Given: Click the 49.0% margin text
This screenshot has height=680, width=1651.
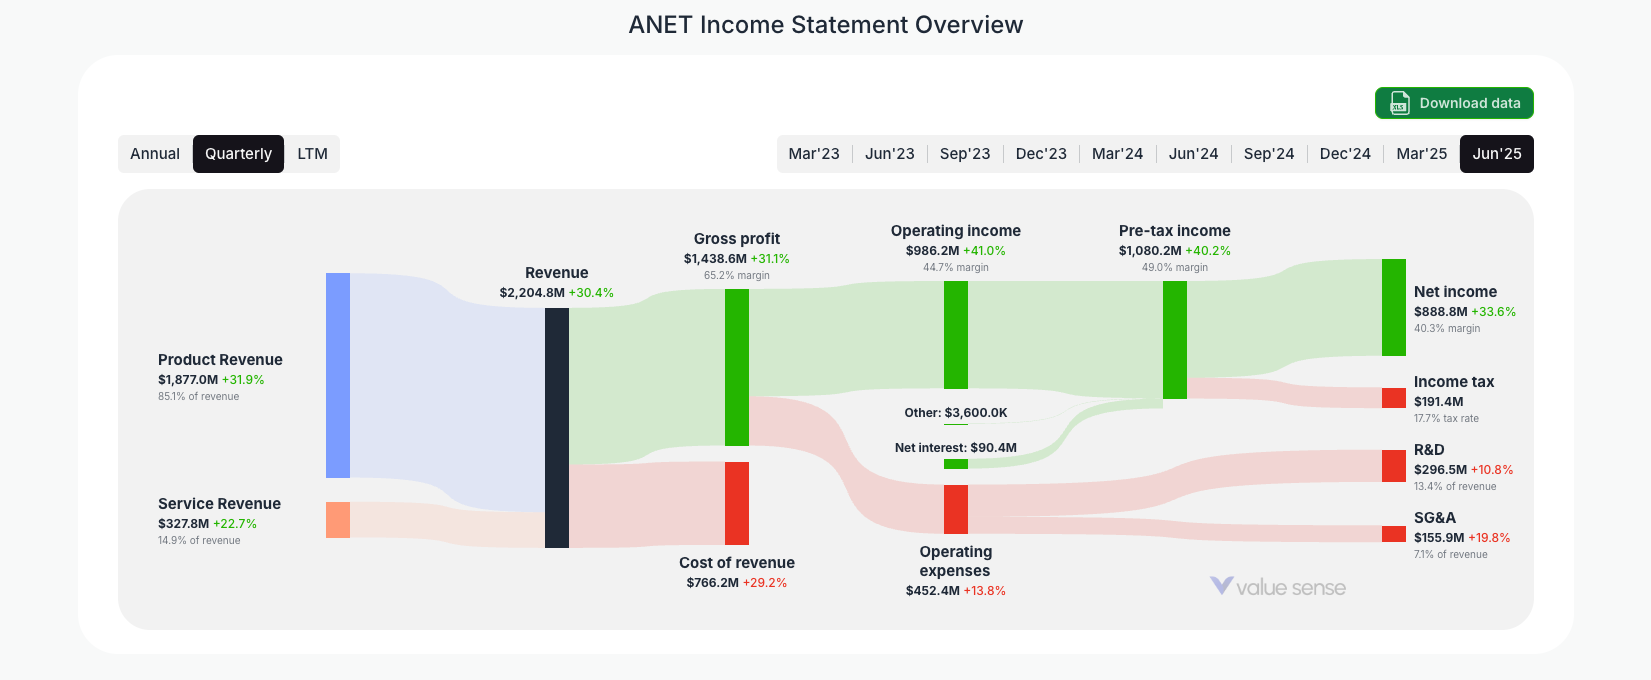Looking at the screenshot, I should click(x=1175, y=268).
